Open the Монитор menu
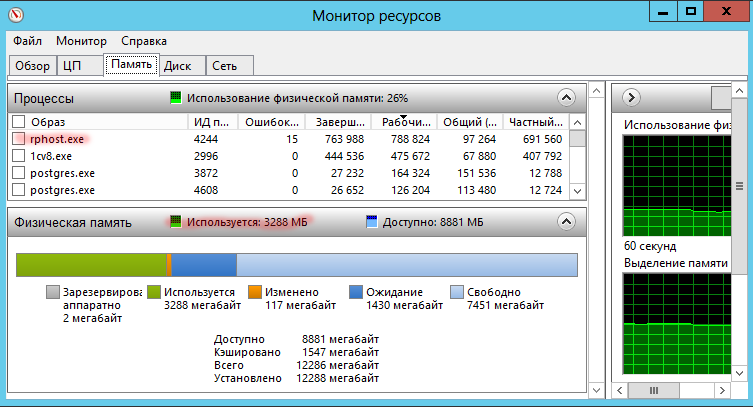 pos(81,41)
